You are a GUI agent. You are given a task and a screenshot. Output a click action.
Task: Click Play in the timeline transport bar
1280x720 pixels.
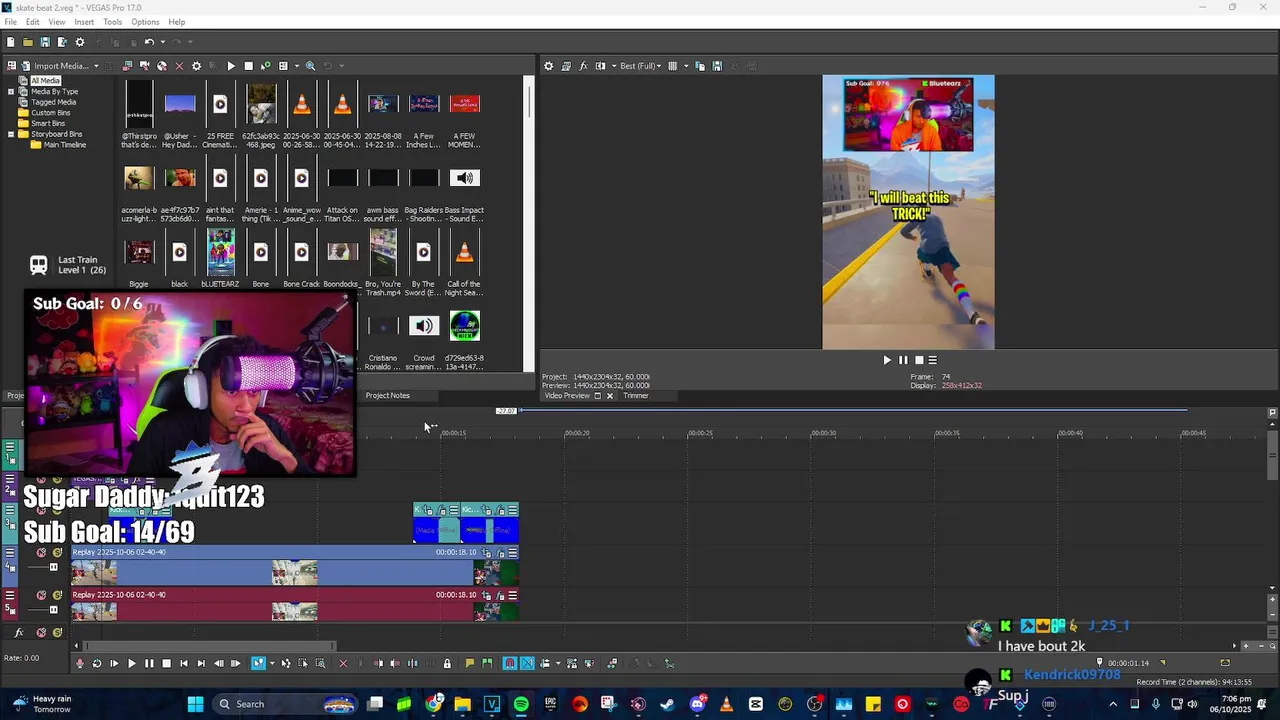131,663
